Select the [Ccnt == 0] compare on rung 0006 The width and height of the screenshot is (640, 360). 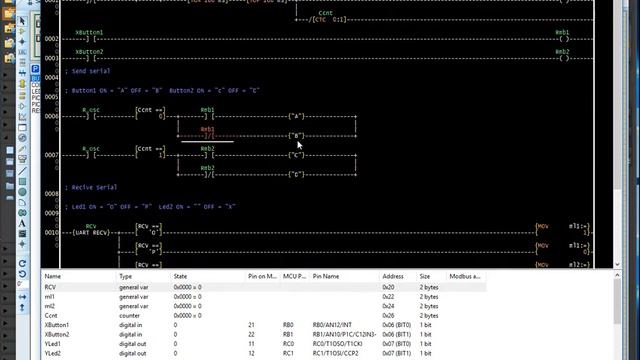pyautogui.click(x=150, y=113)
